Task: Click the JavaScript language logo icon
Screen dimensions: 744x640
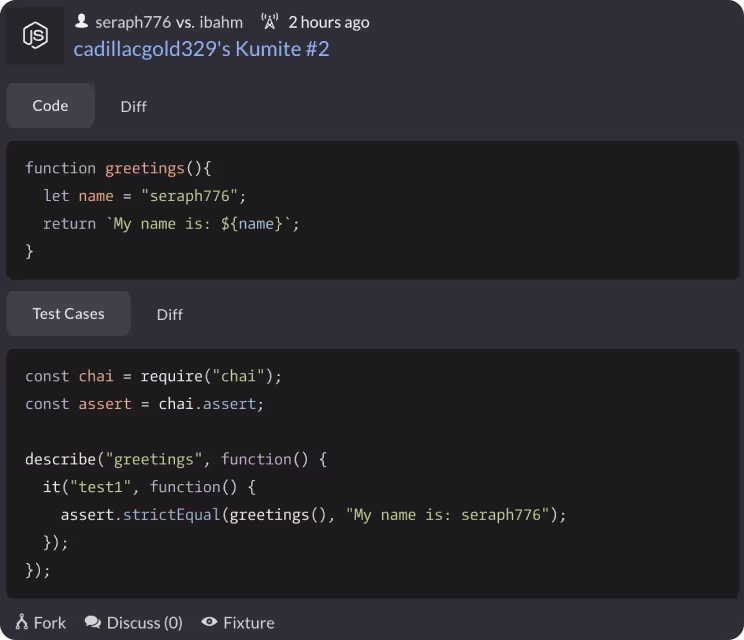Action: tap(36, 36)
